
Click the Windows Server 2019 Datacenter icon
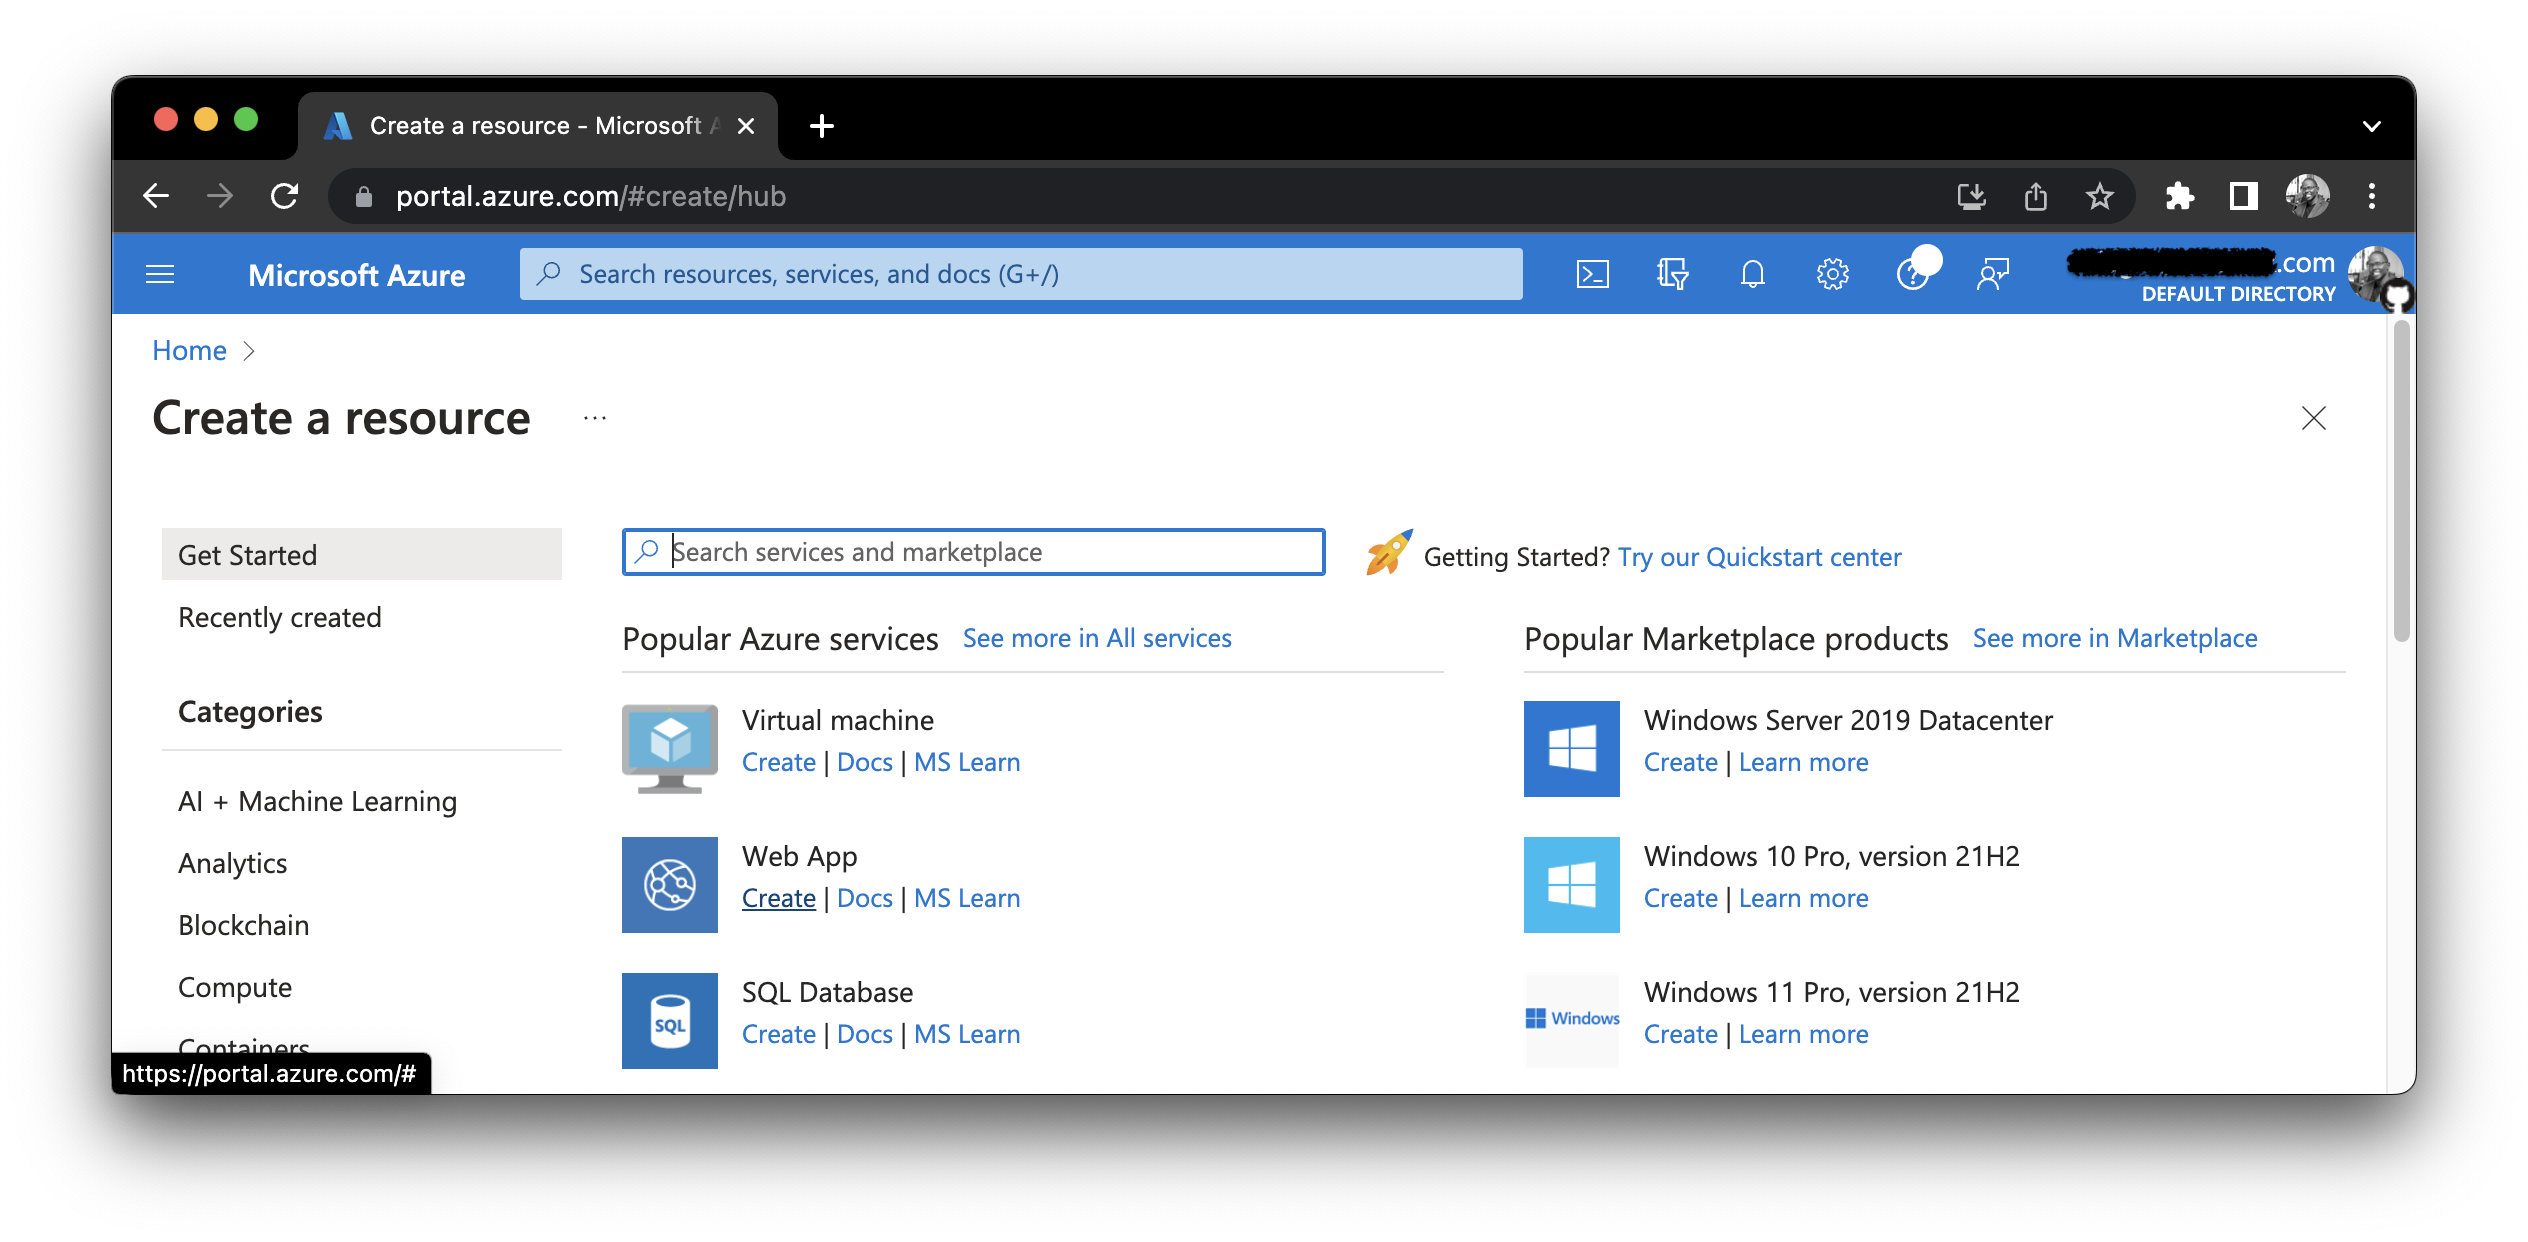[1572, 749]
